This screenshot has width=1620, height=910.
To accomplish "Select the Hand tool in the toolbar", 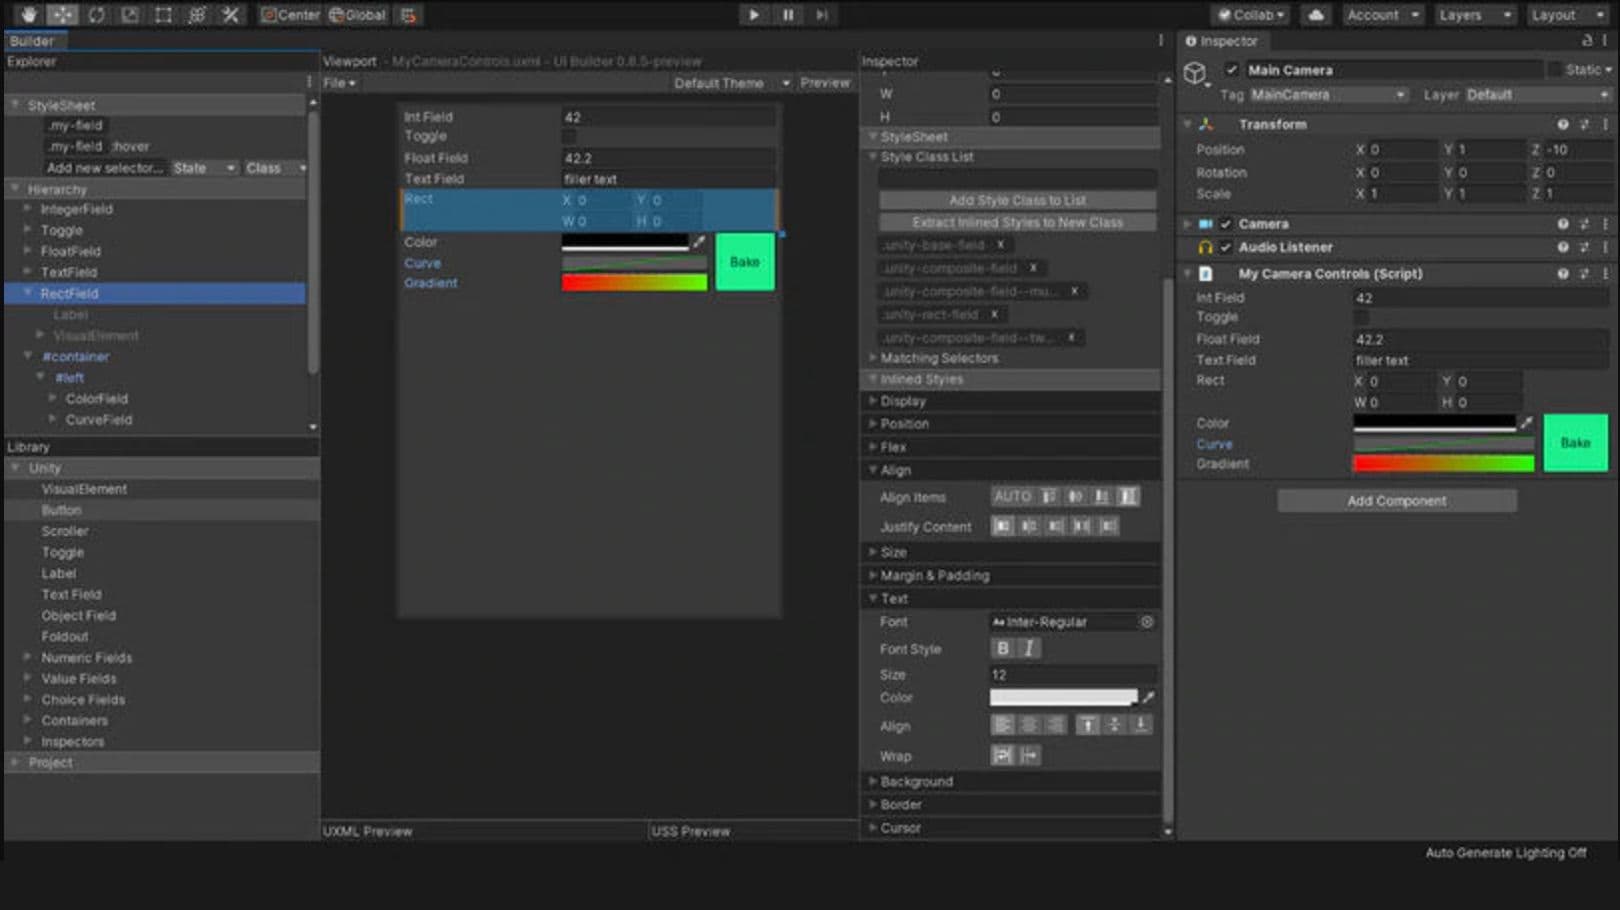I will click(x=28, y=14).
